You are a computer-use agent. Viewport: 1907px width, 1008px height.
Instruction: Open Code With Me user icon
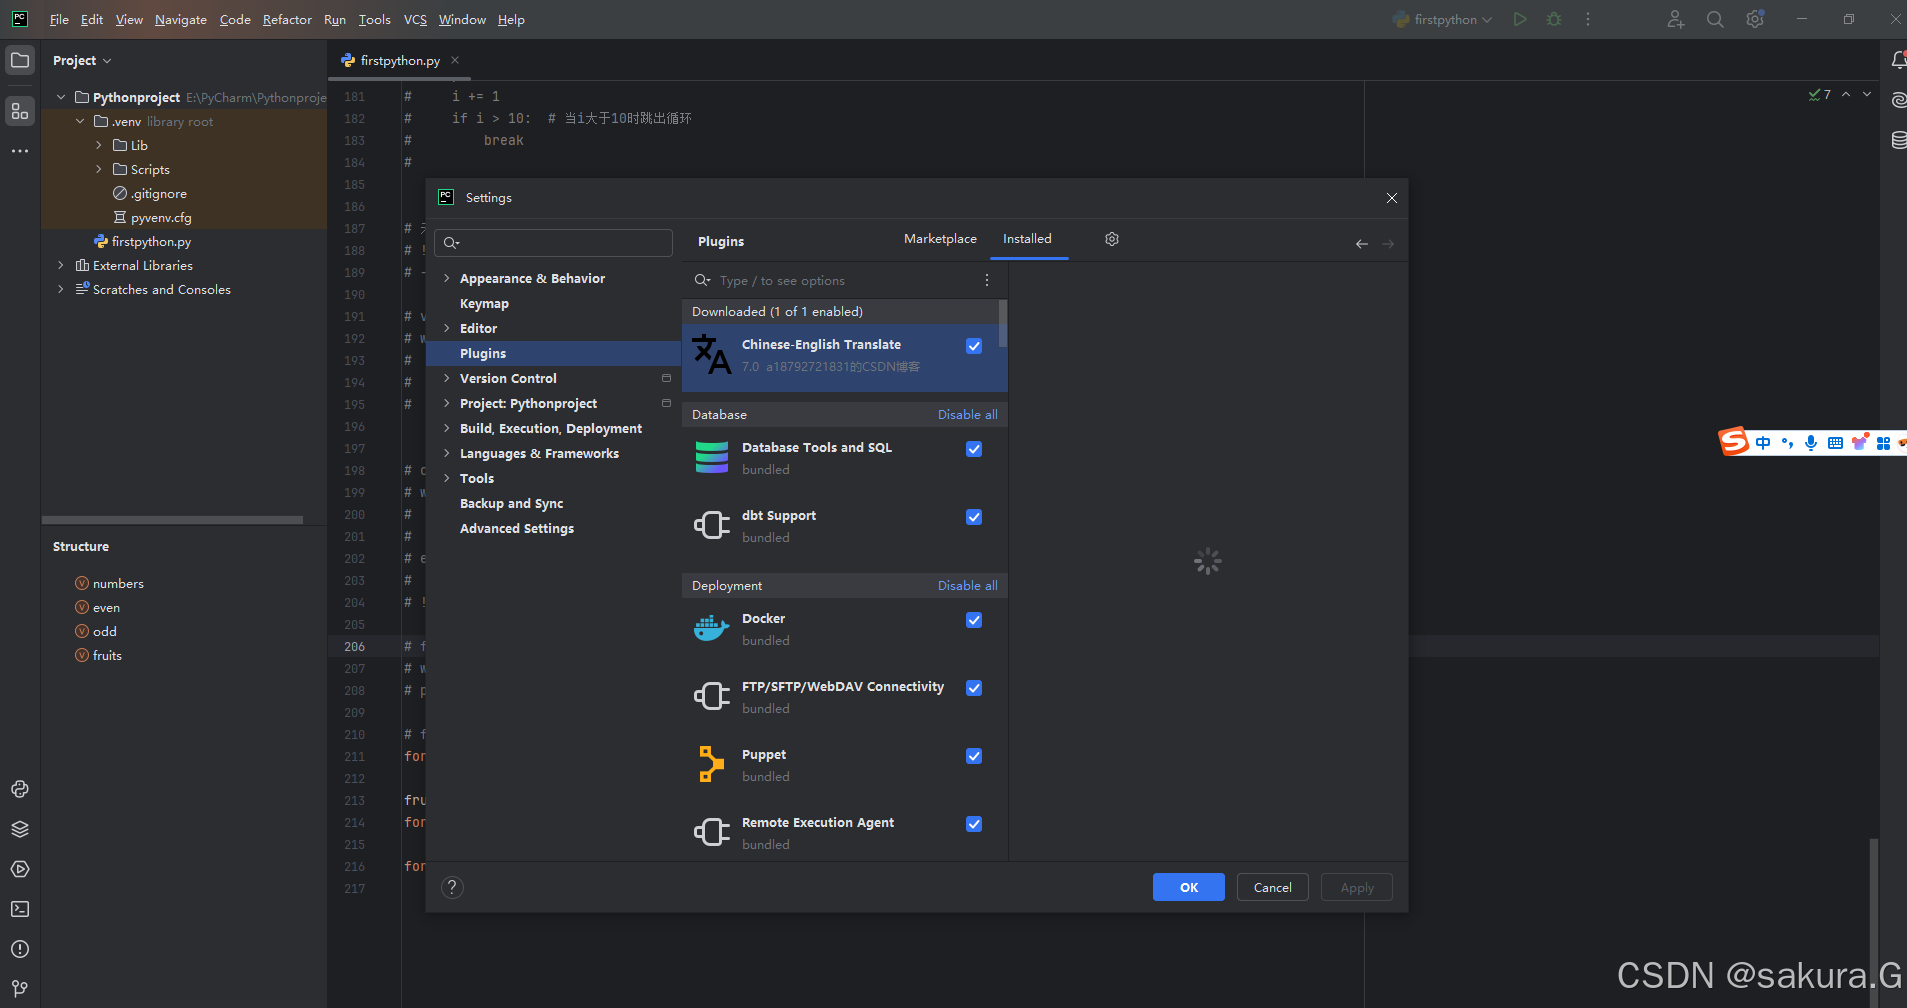1676,19
